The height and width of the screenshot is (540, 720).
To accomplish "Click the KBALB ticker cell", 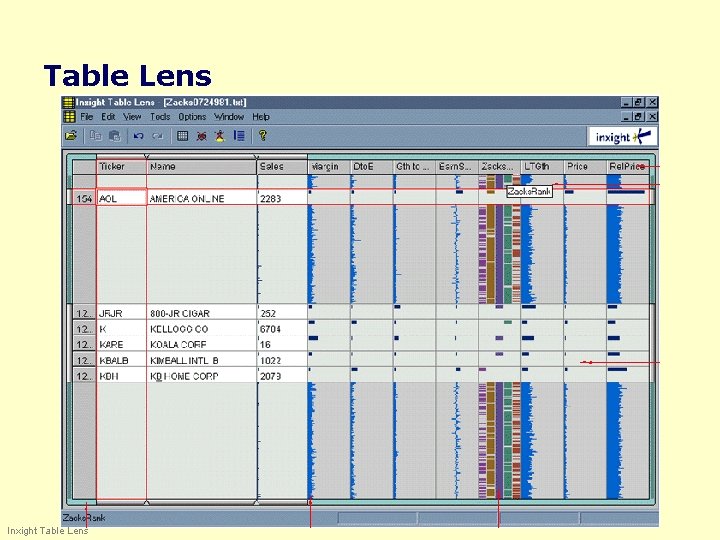I will pyautogui.click(x=122, y=360).
